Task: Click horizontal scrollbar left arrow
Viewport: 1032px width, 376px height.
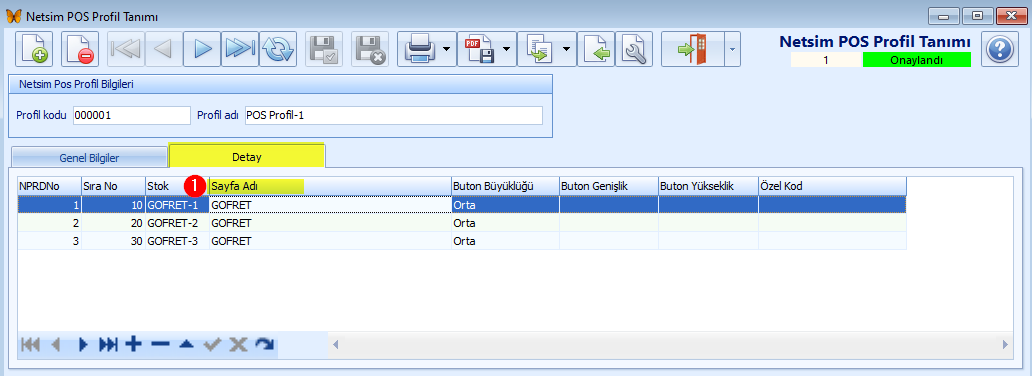Action: 335,344
